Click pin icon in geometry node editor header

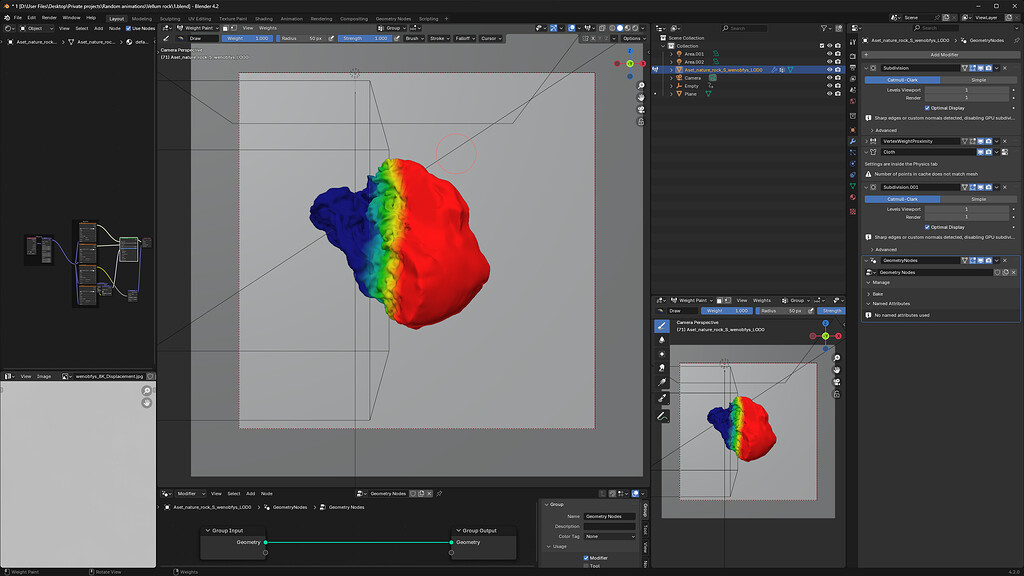click(439, 494)
